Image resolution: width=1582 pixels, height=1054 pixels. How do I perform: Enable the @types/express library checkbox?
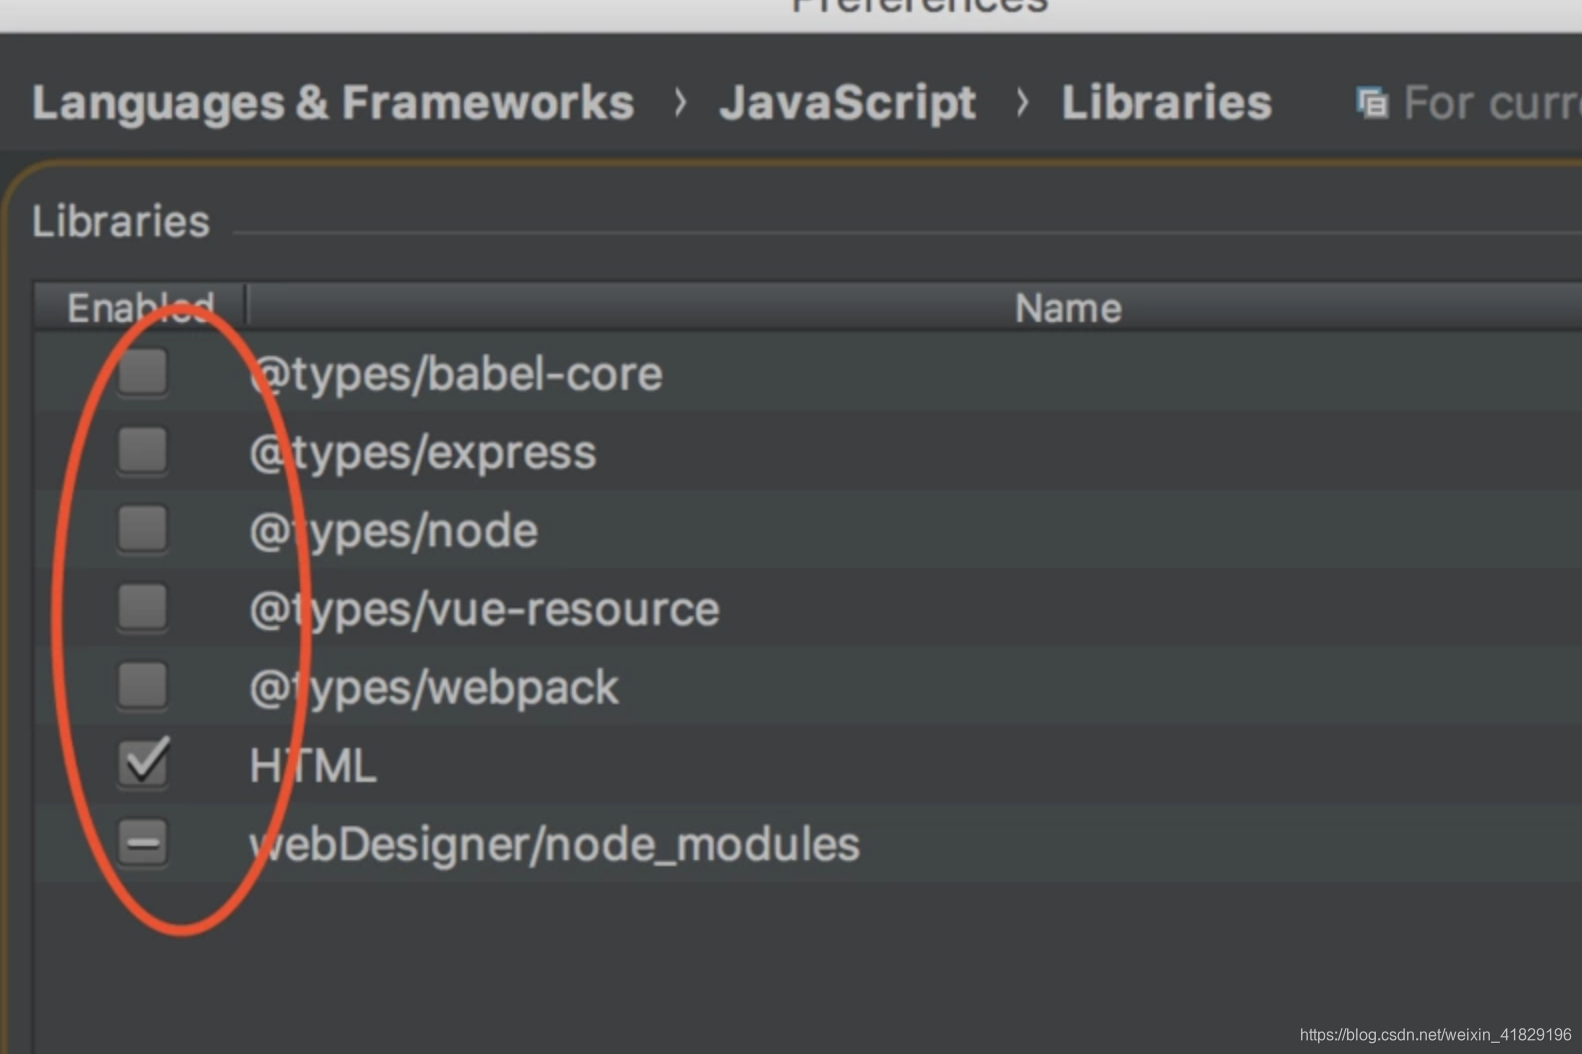(143, 450)
